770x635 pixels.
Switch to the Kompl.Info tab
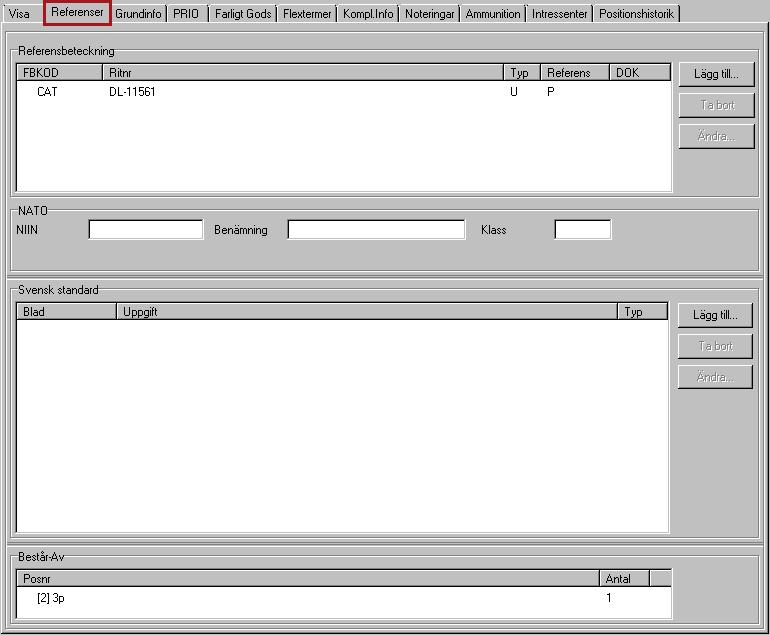coord(368,14)
